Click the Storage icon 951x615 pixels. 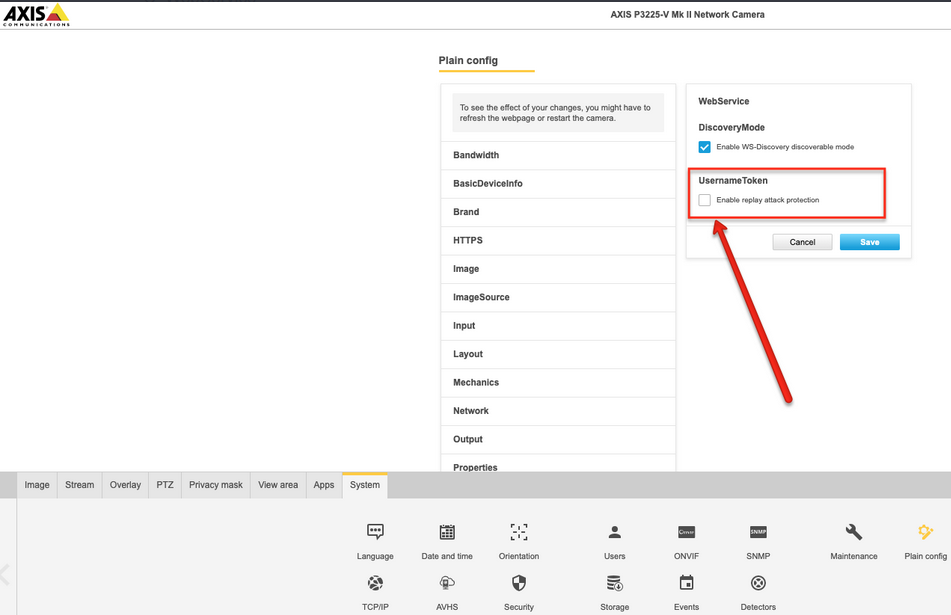pos(614,584)
